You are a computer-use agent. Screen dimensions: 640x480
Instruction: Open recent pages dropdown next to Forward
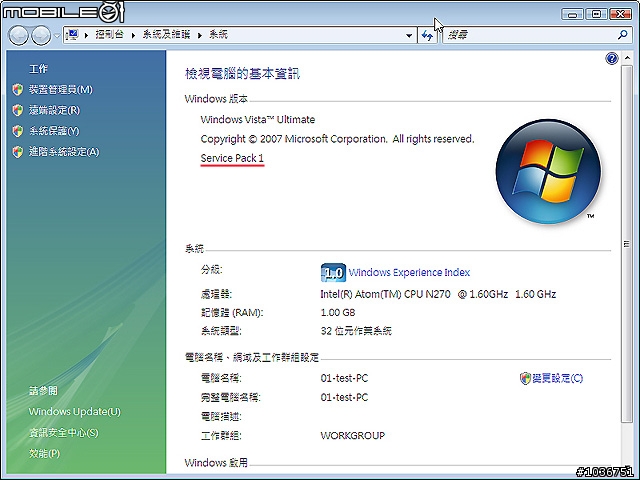click(x=57, y=36)
